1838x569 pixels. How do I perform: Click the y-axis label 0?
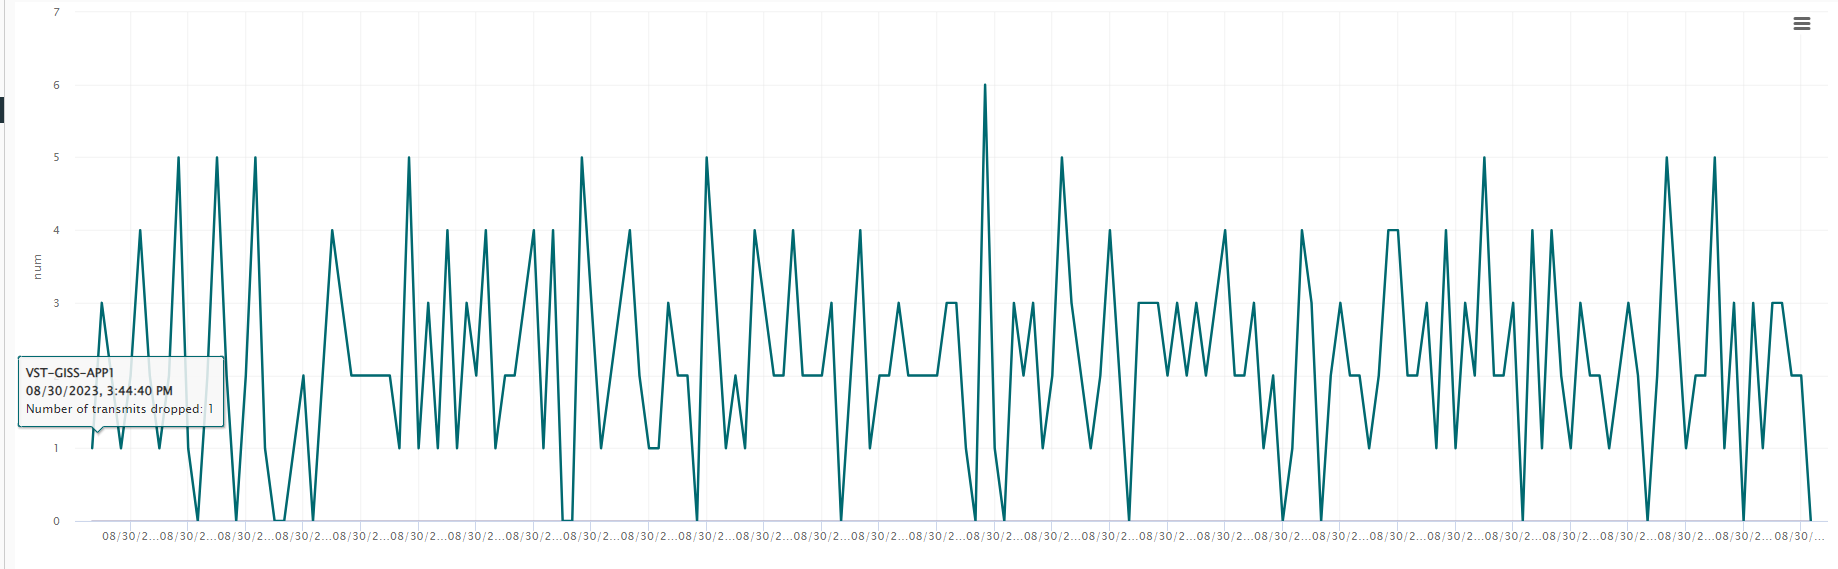tap(56, 521)
